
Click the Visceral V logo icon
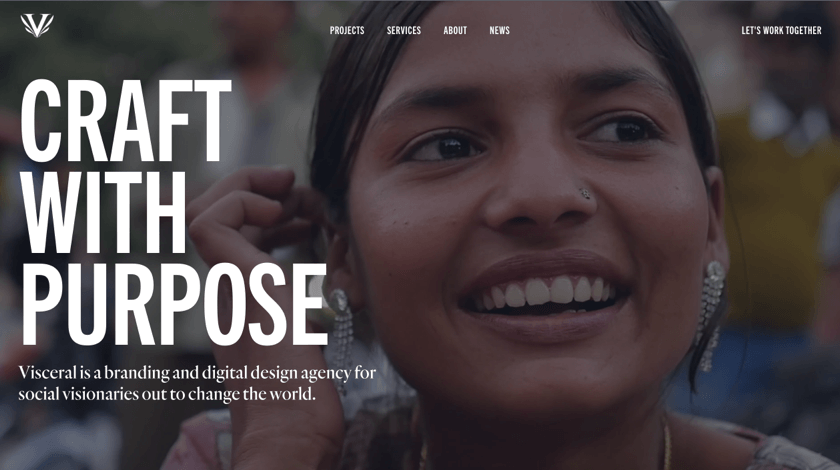point(37,26)
